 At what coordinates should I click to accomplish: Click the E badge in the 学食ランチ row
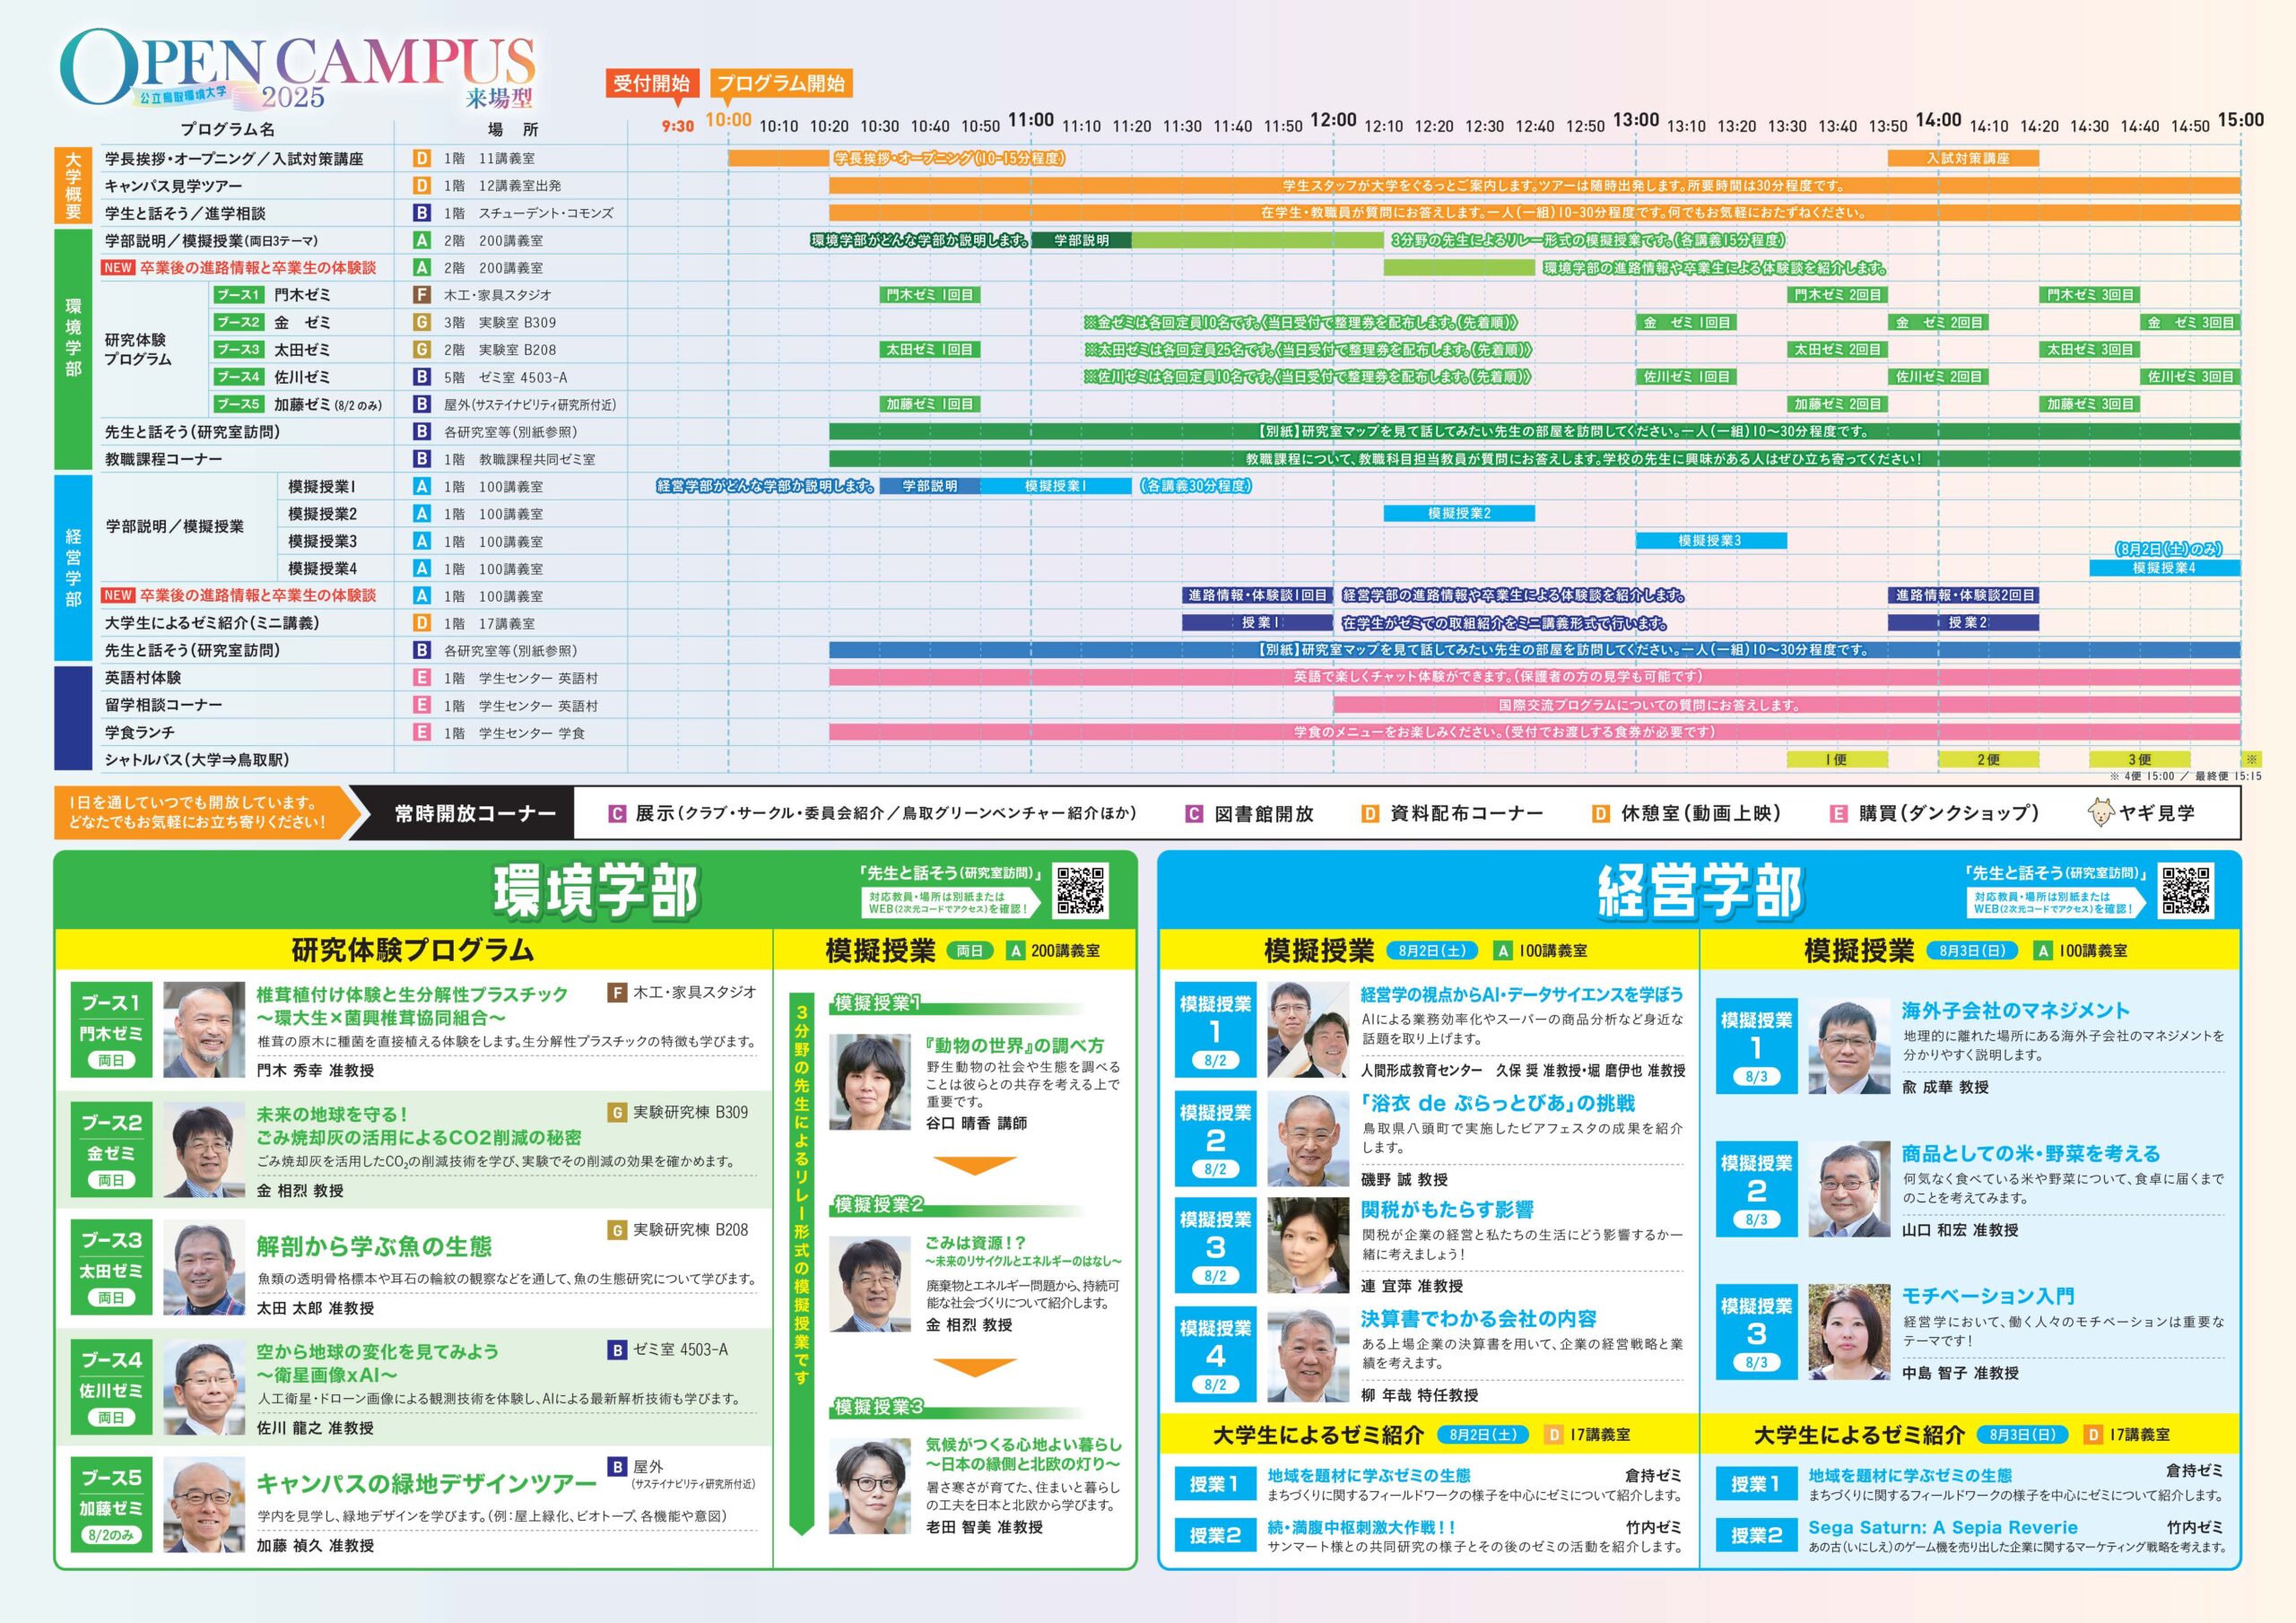[422, 732]
